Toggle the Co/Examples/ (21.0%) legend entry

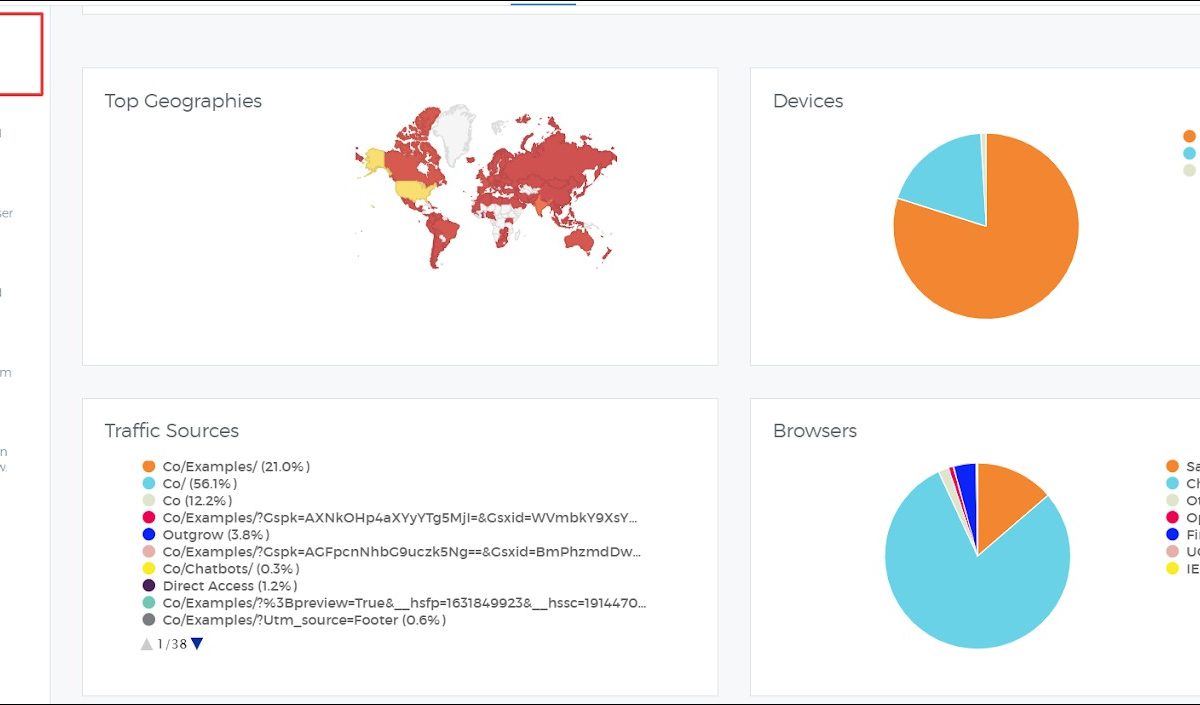pos(236,466)
